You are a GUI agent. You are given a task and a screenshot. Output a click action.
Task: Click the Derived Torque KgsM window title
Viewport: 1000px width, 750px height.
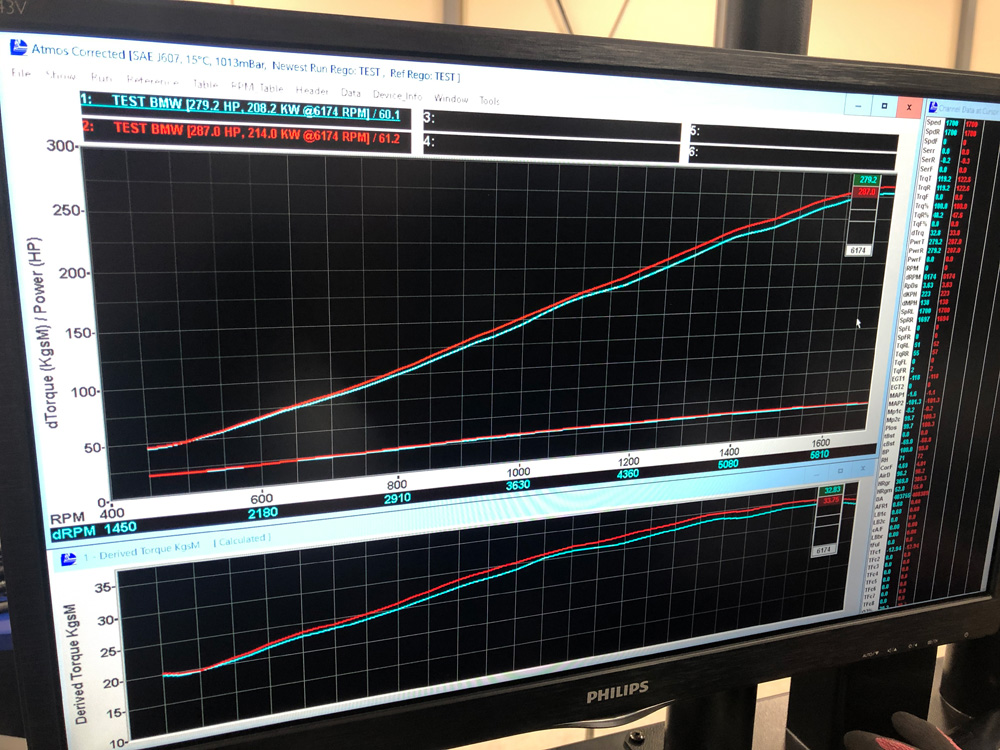tap(142, 550)
